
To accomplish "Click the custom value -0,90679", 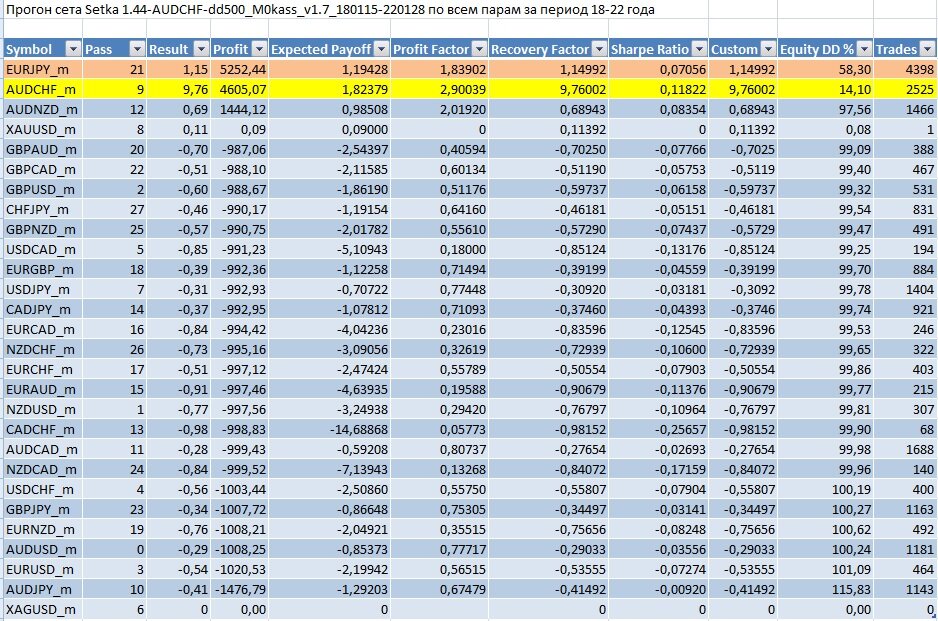I will pos(750,389).
